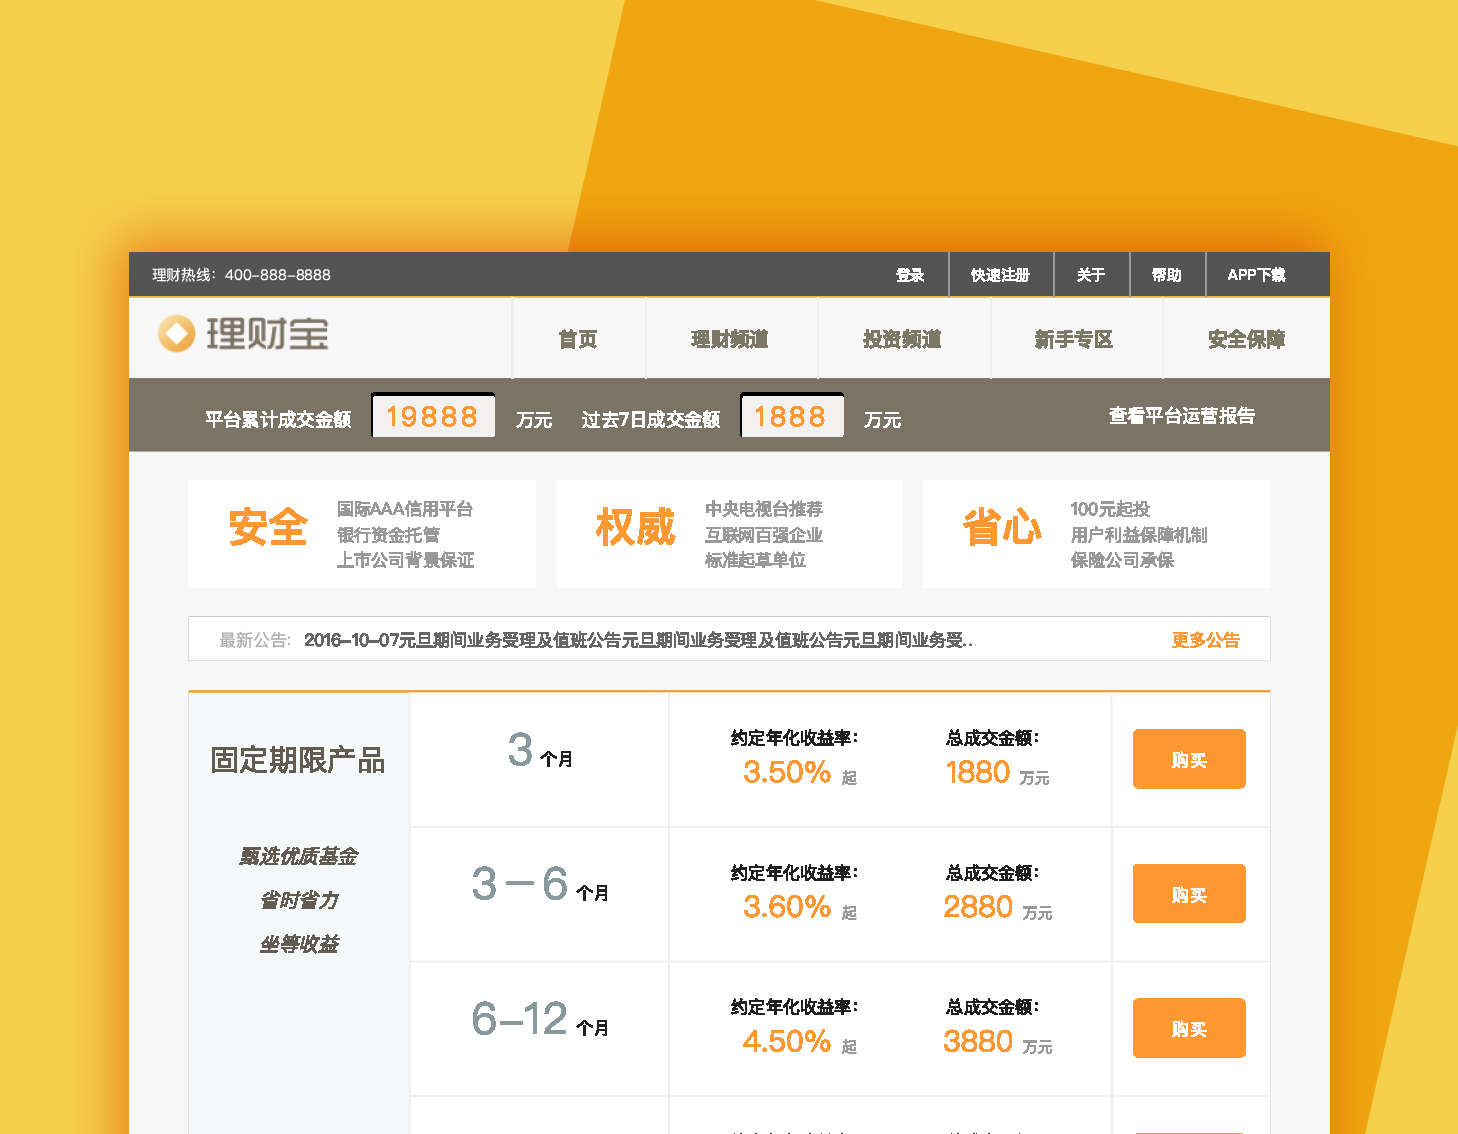Go to the 首页 home tab
Viewport: 1458px width, 1134px height.
tap(578, 339)
